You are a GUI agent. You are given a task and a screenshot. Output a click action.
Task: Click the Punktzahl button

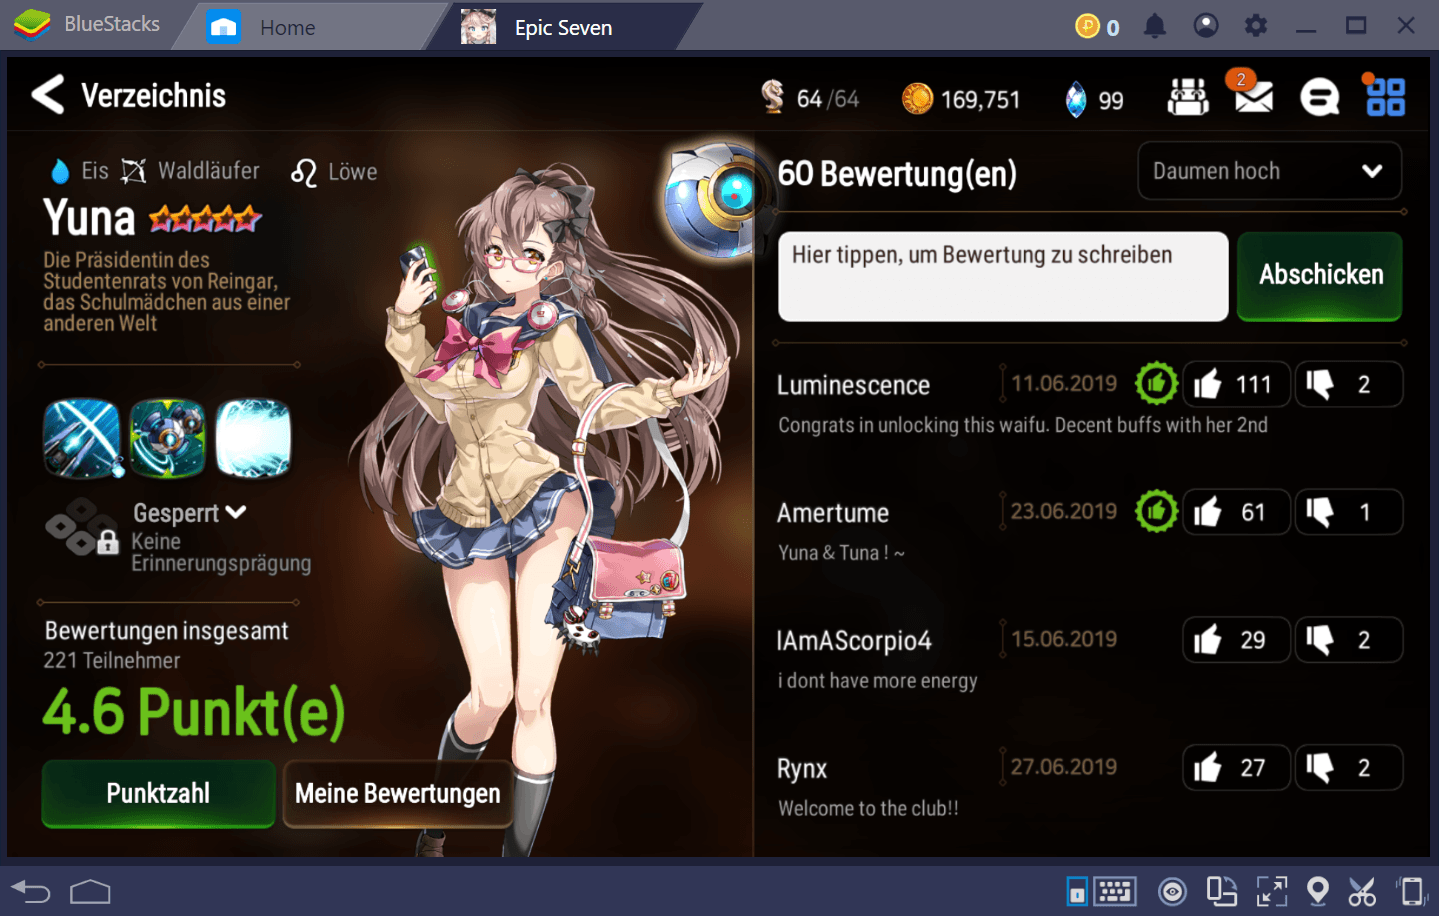(x=158, y=794)
